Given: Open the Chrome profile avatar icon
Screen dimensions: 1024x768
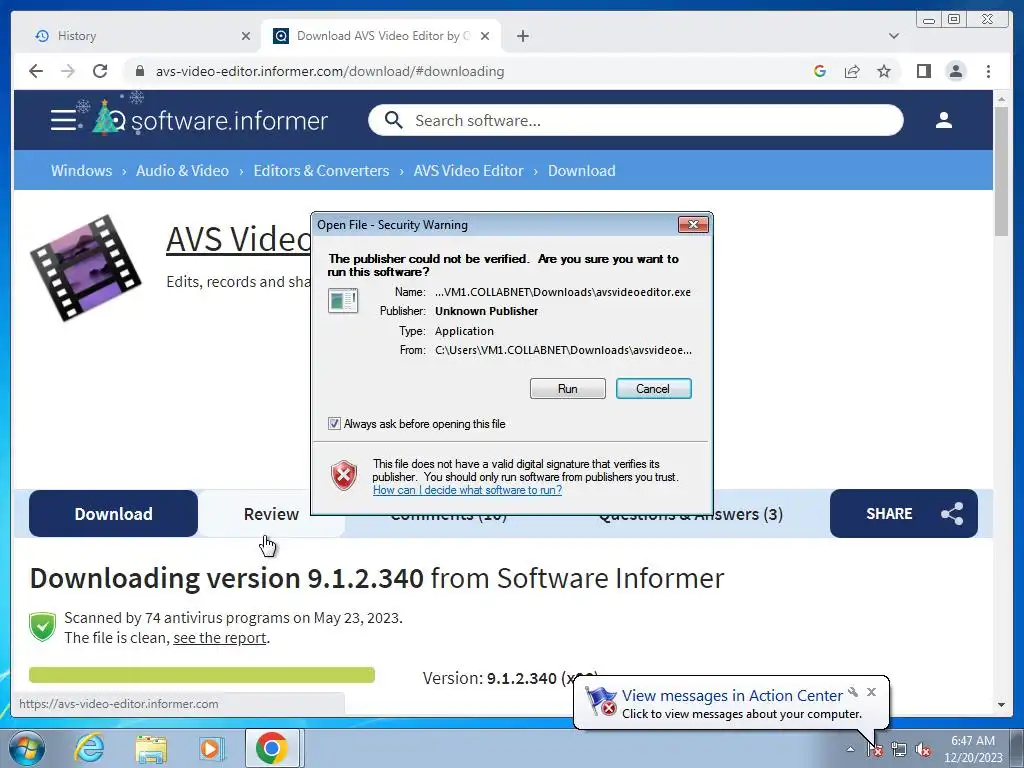Looking at the screenshot, I should pos(955,71).
